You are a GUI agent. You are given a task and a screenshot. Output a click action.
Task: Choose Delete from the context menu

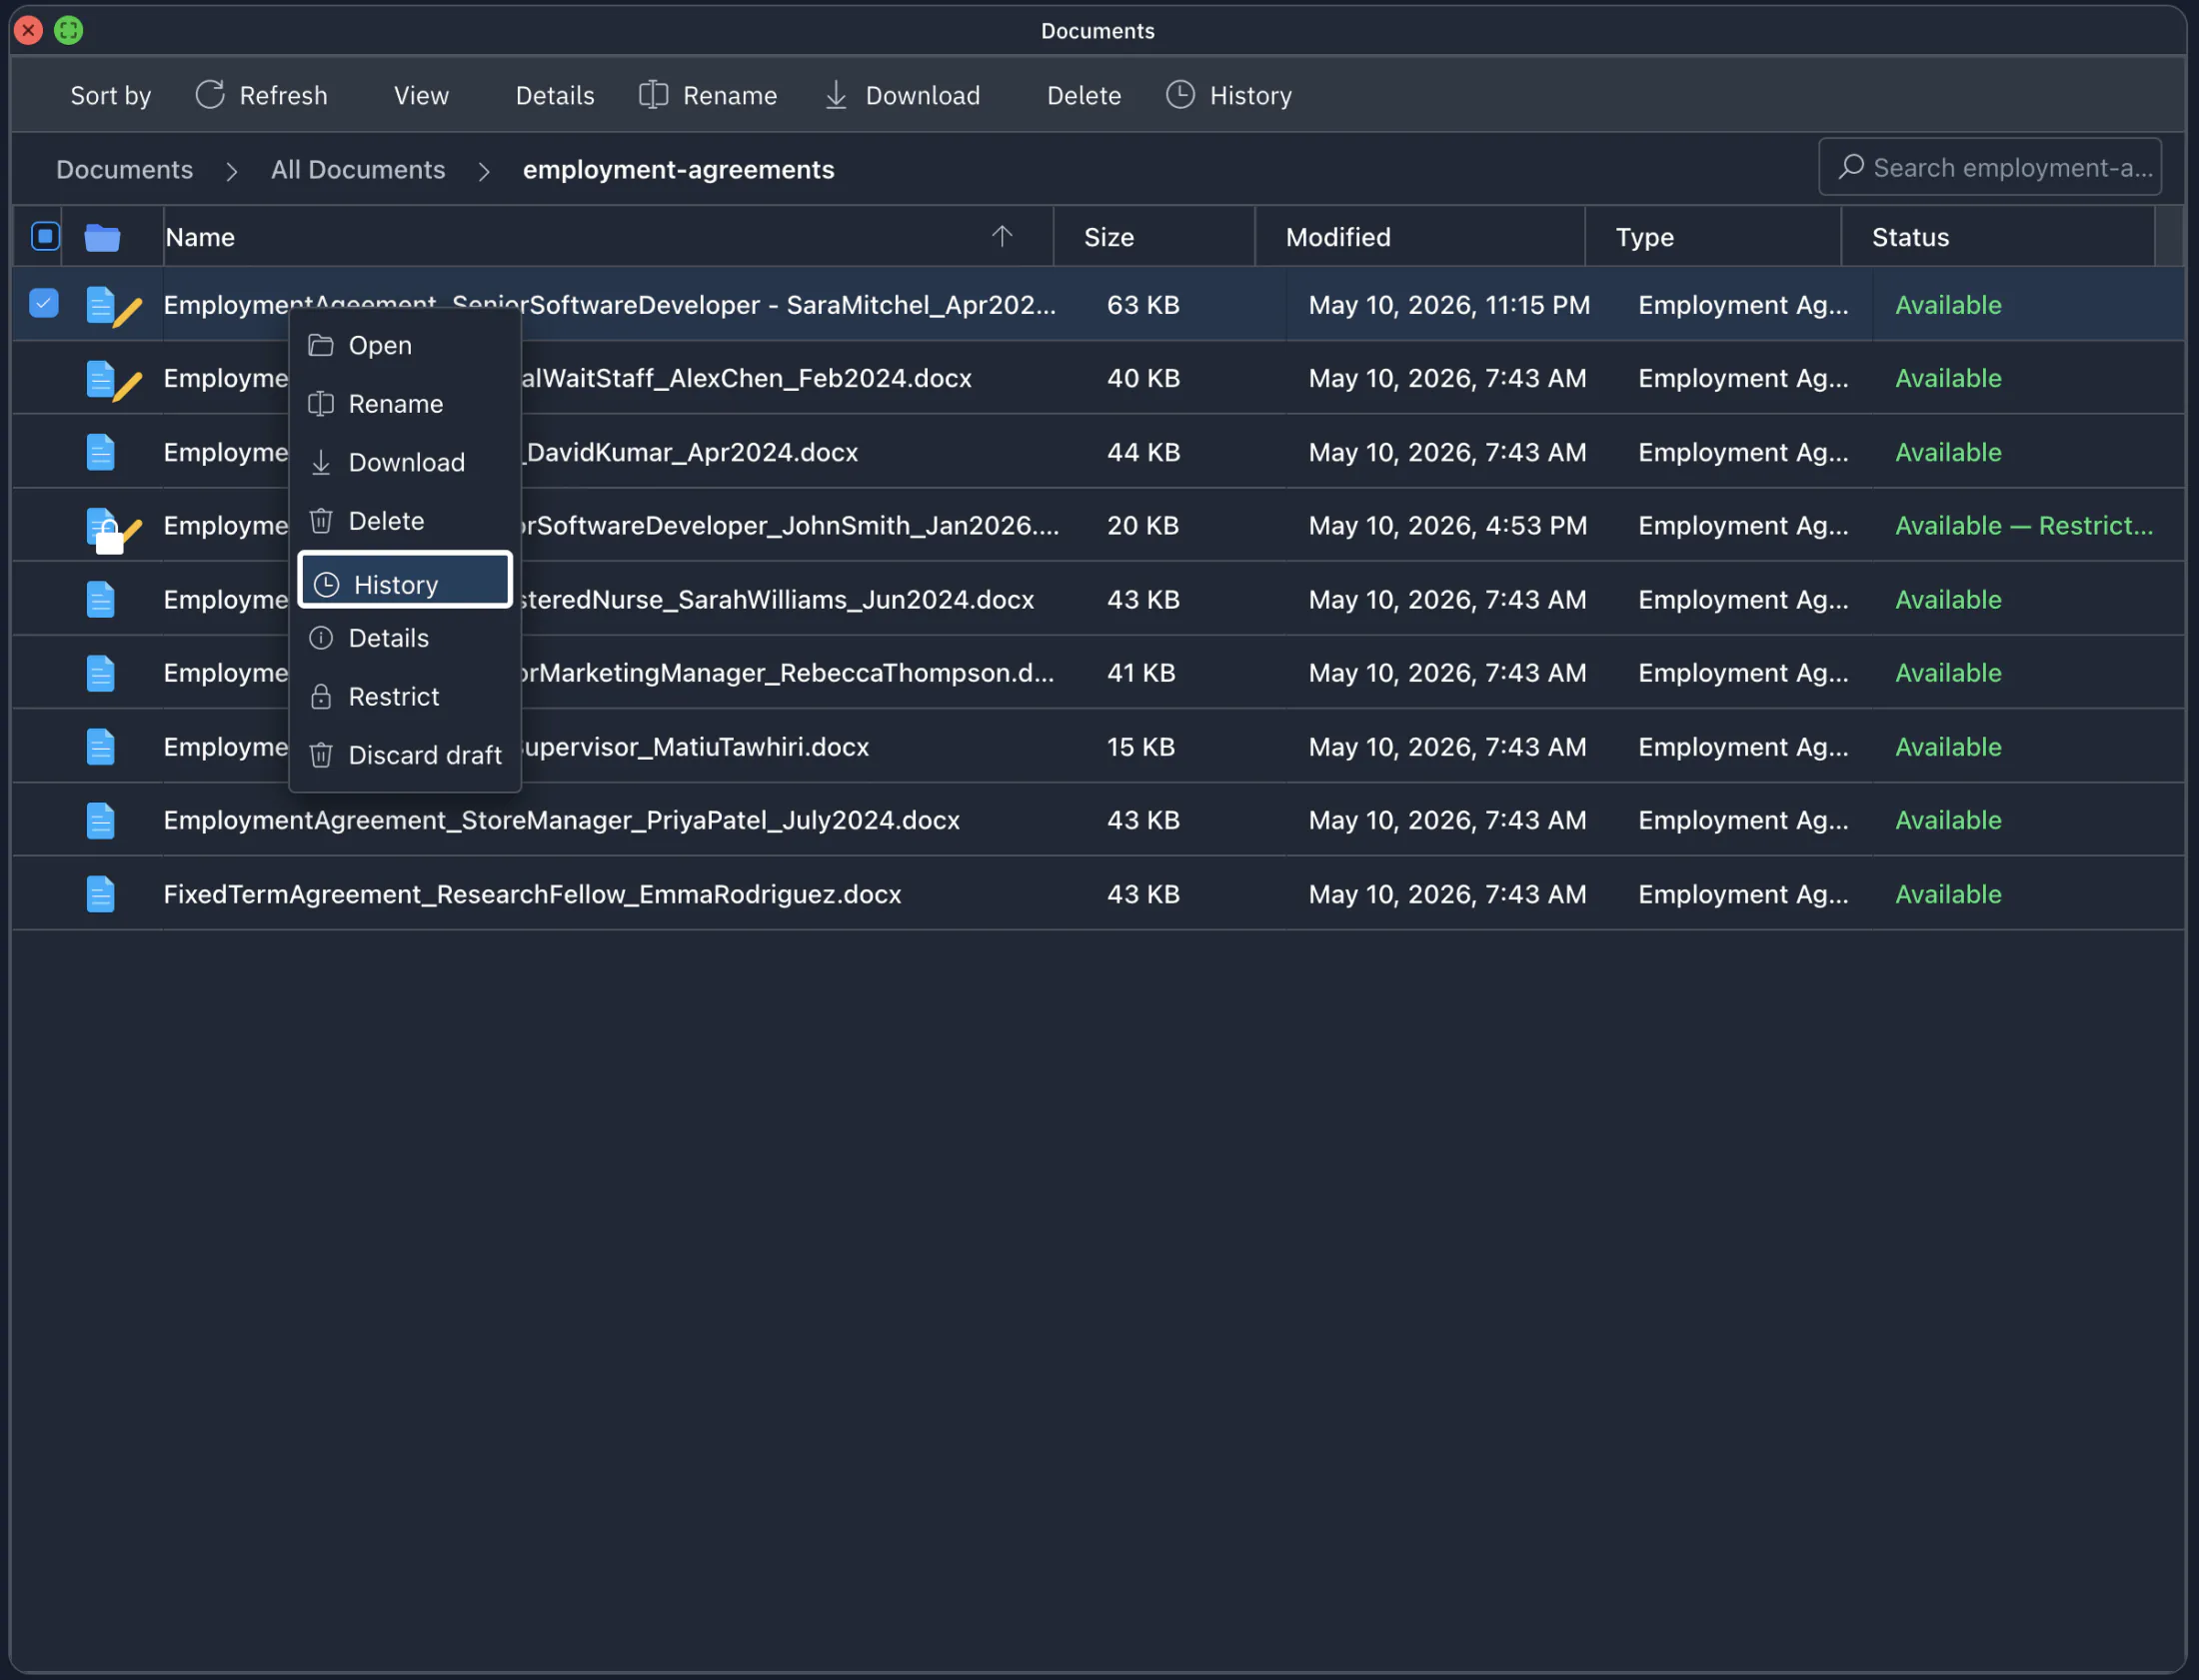point(405,521)
